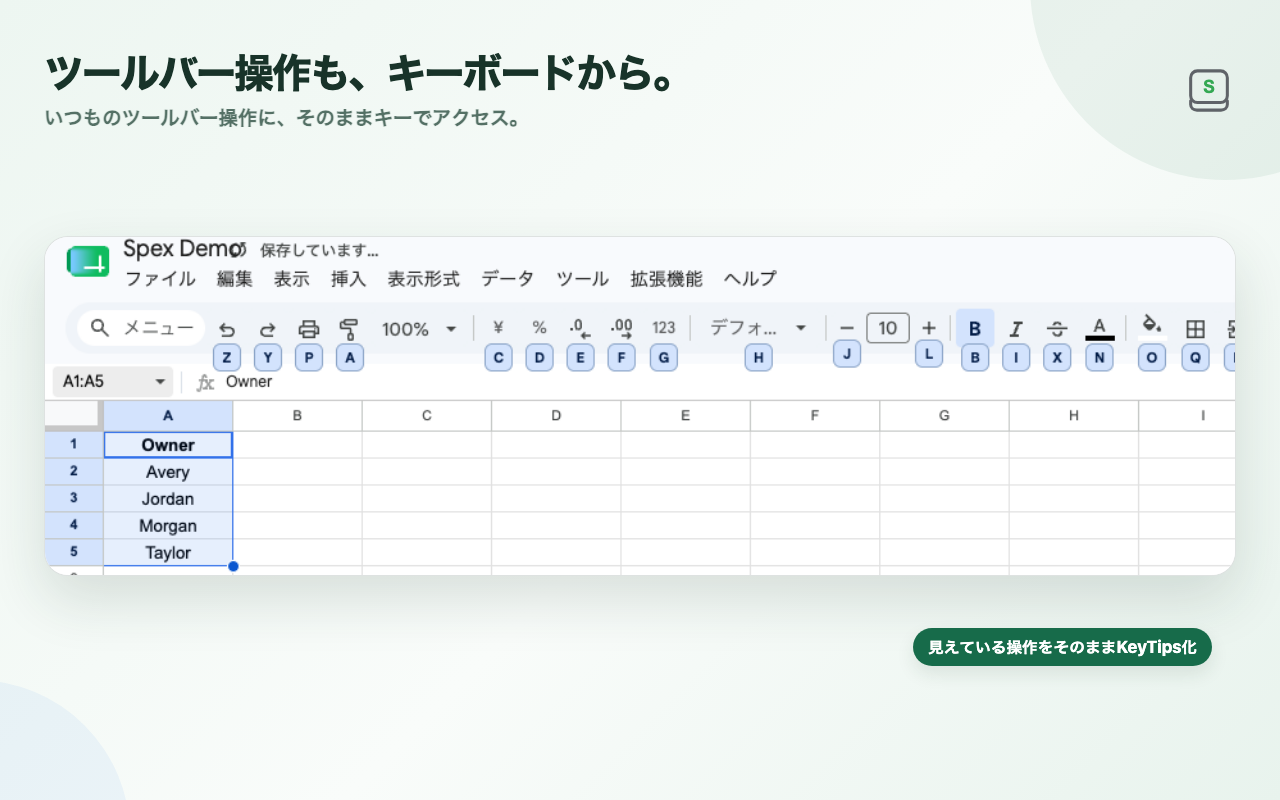Screen dimensions: 1280x800
Task: Open the 表示 menu
Action: point(292,279)
